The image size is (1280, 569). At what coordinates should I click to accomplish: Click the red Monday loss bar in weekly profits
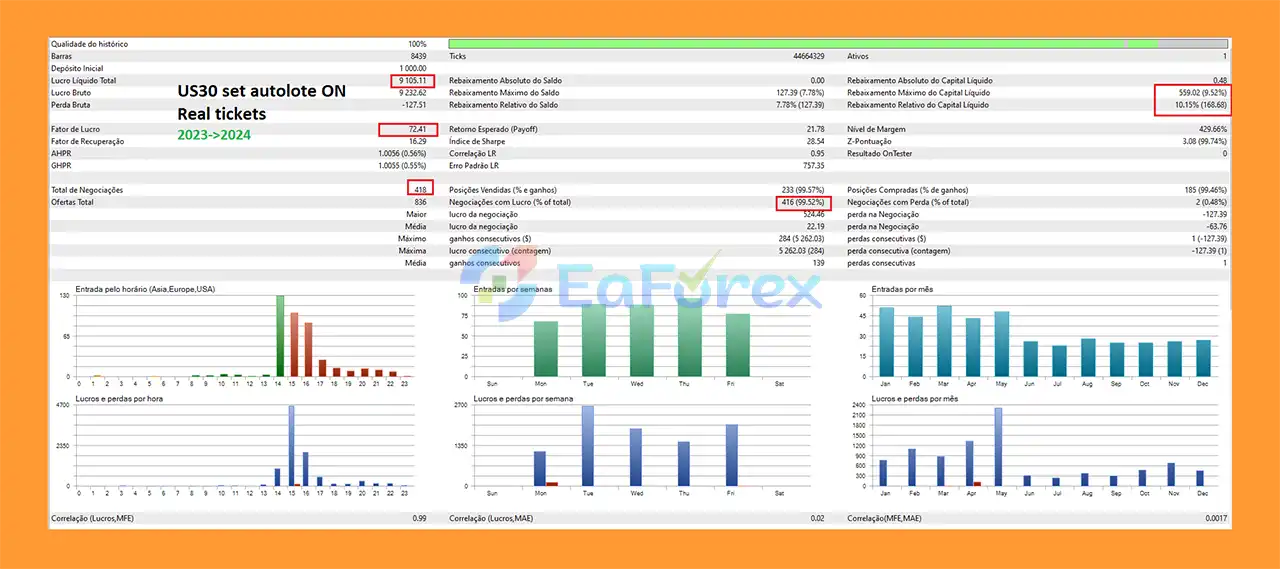[x=551, y=483]
